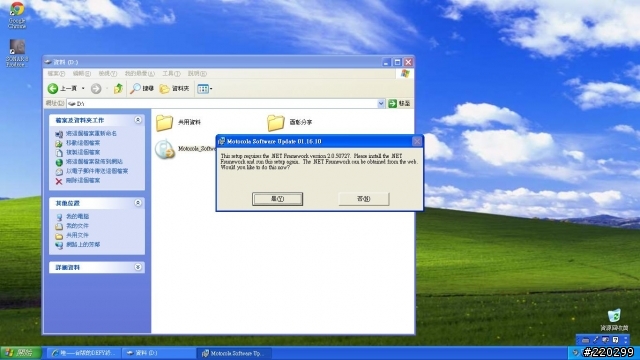This screenshot has width=640, height=360.
Task: Collapse the Other Places (其他位置) panel
Action: click(138, 203)
